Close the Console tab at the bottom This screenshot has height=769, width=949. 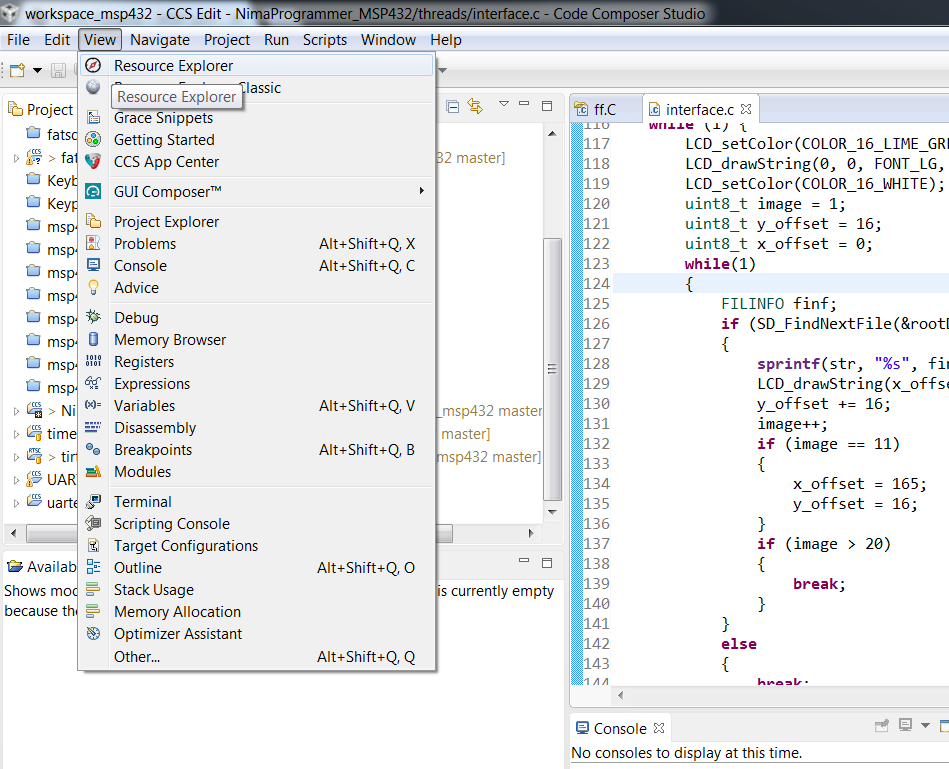pyautogui.click(x=659, y=728)
